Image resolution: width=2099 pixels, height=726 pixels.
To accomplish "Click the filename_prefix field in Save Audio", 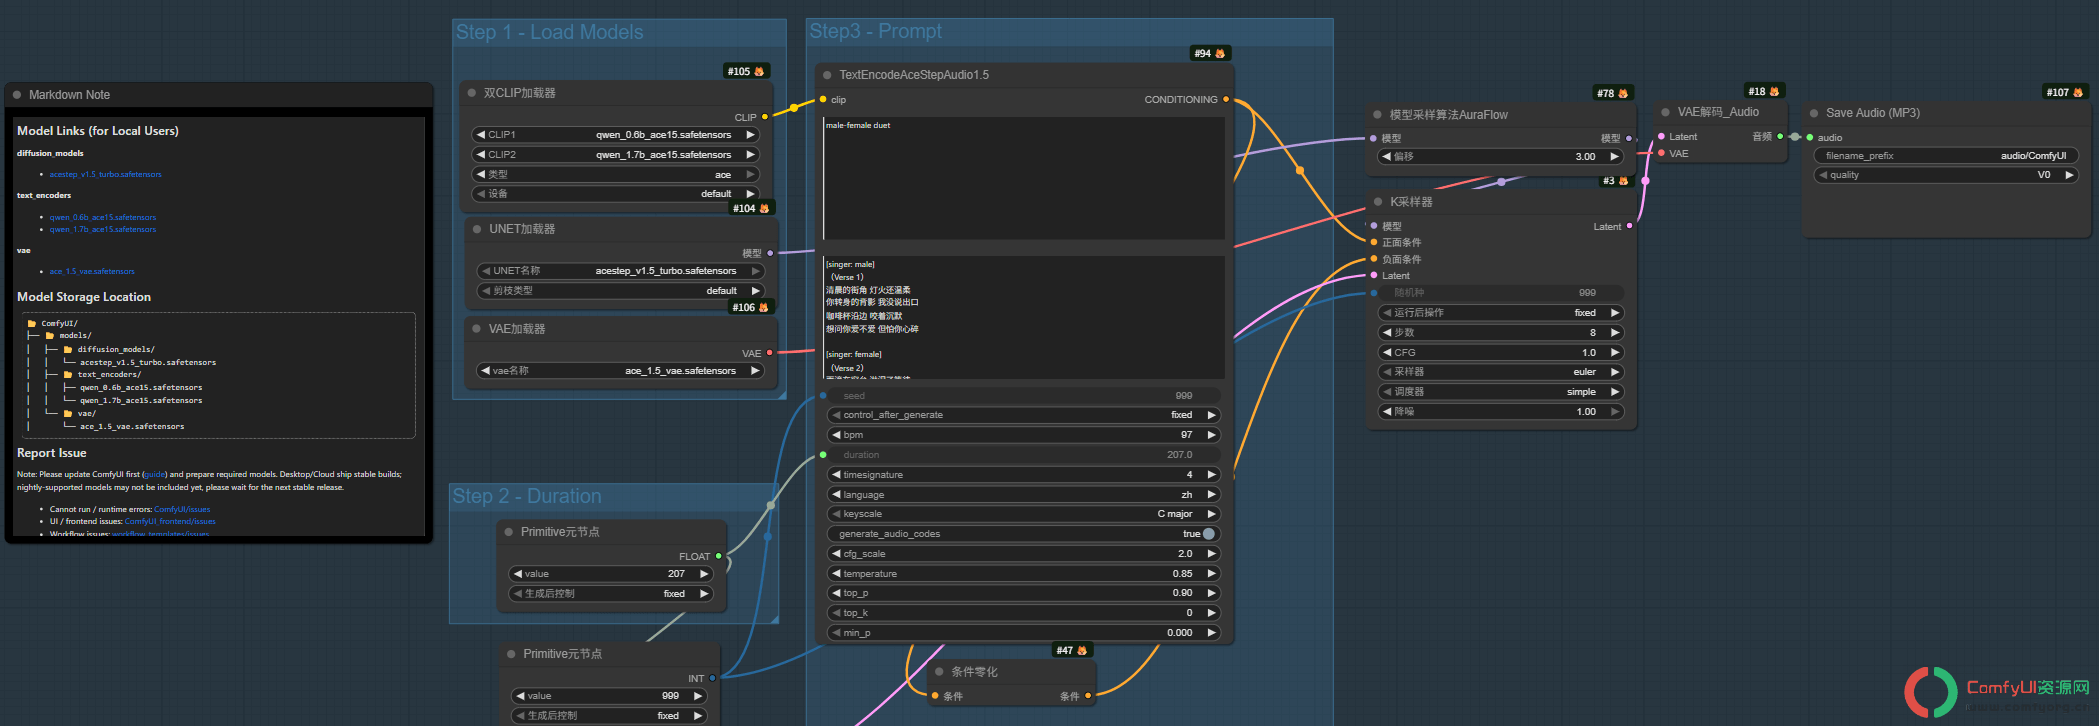I will (x=1946, y=156).
